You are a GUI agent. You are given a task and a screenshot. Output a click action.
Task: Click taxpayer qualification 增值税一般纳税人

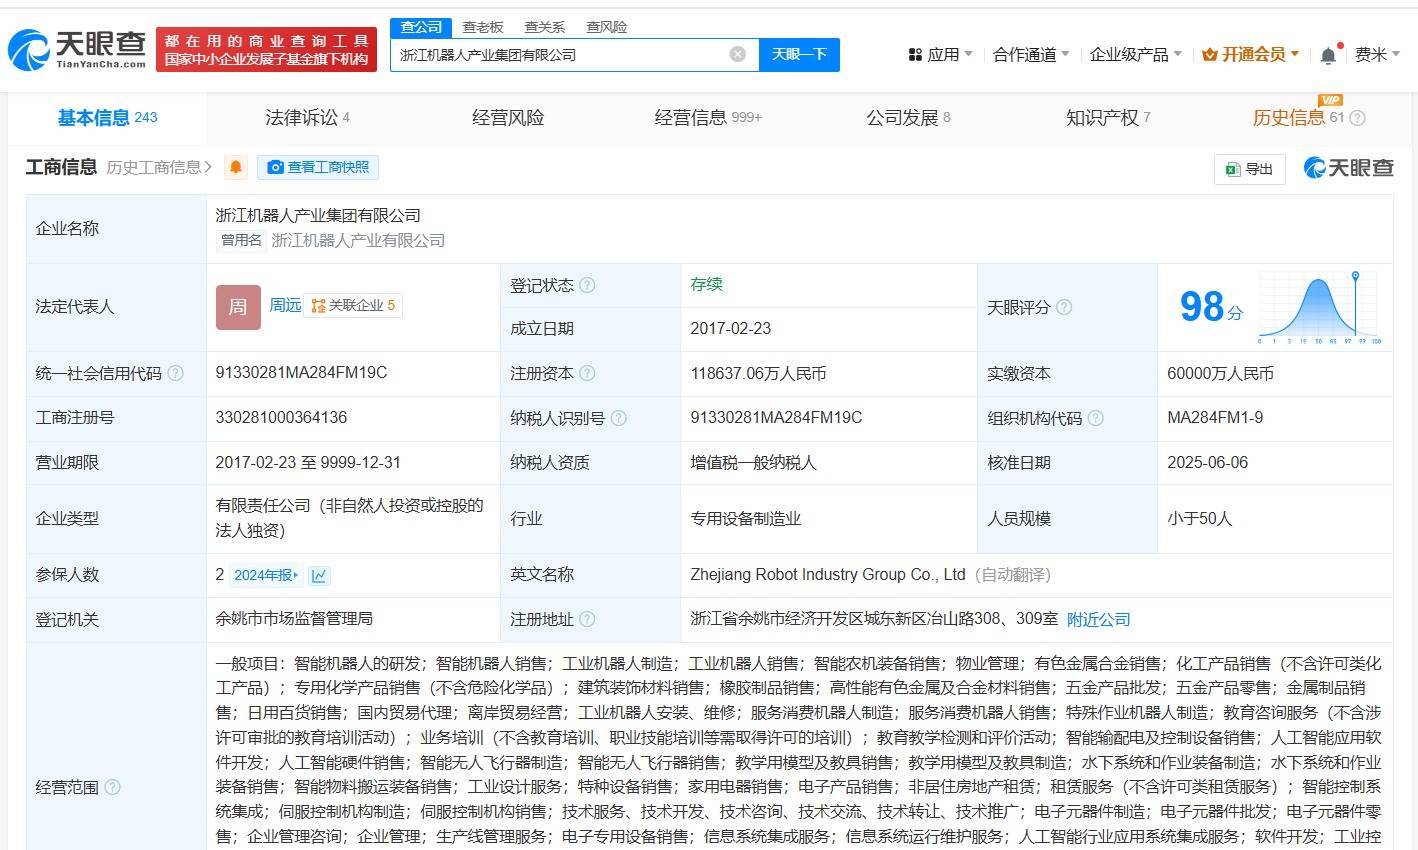point(753,462)
